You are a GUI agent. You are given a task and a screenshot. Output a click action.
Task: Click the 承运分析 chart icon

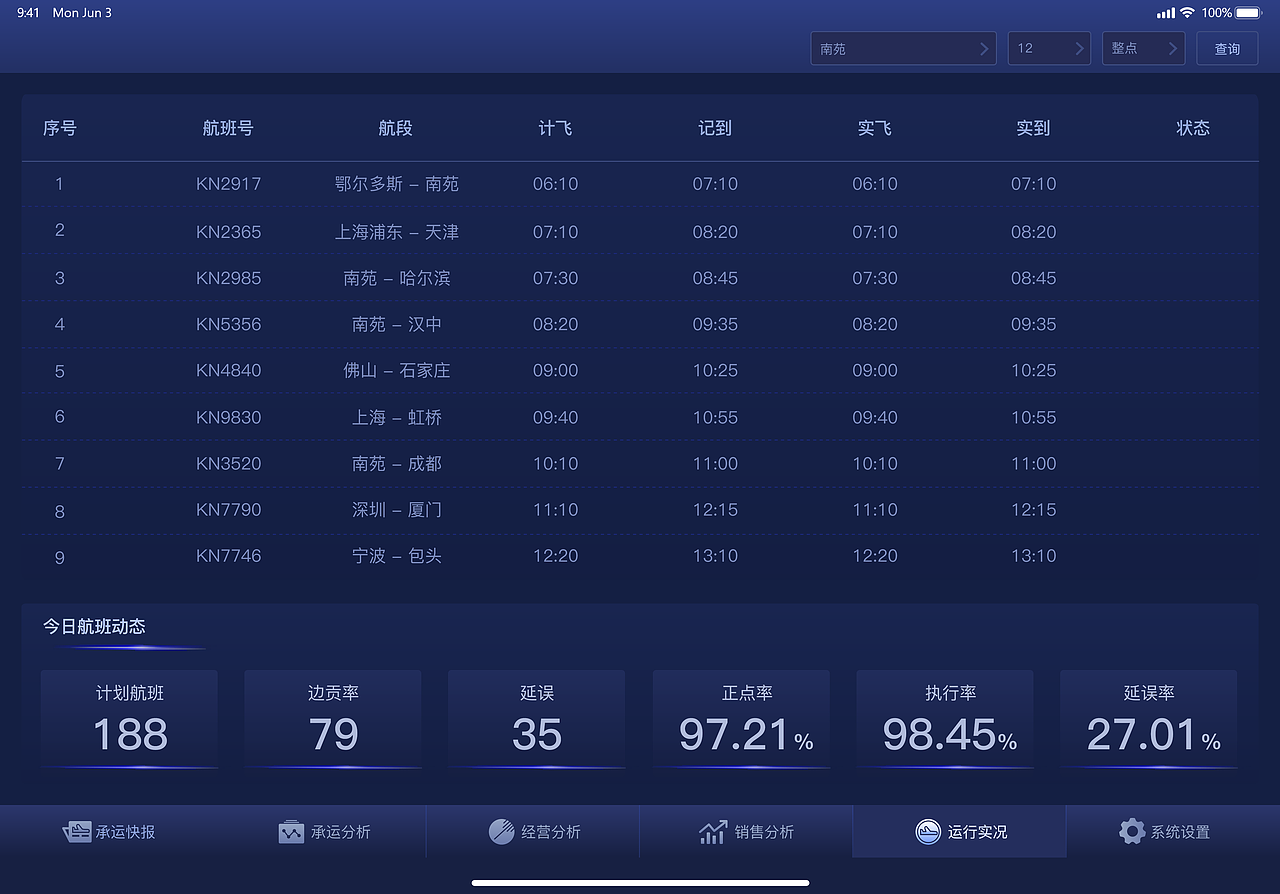click(291, 831)
